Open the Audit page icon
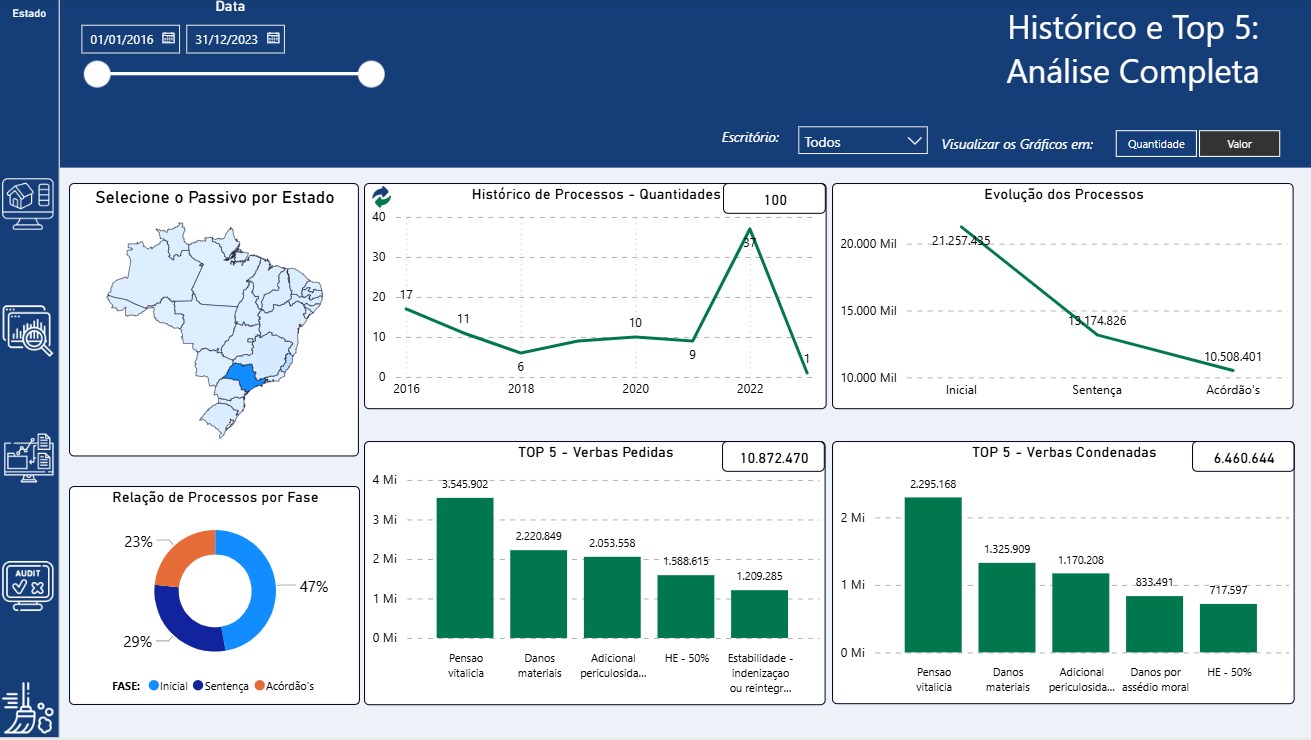The width and height of the screenshot is (1311, 740). click(29, 585)
